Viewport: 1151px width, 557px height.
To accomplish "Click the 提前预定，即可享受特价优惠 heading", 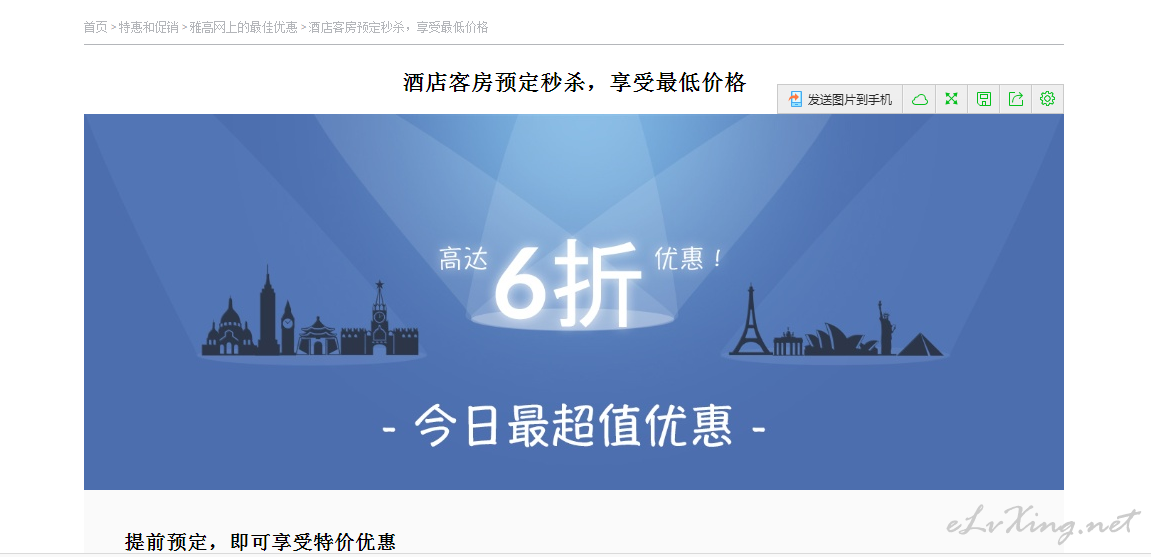I will point(261,542).
